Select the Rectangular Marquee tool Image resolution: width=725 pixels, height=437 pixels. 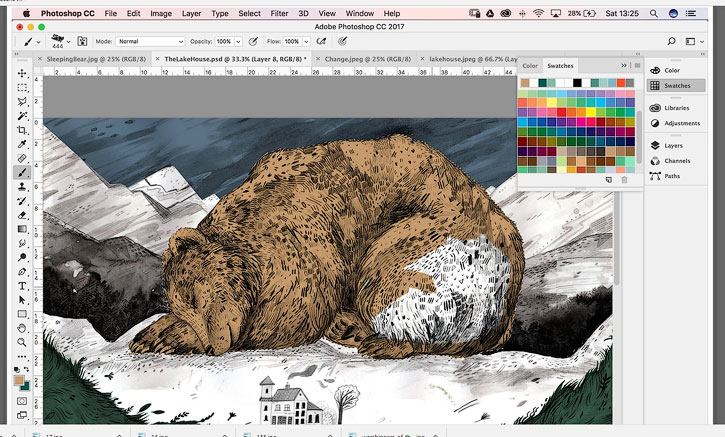(x=22, y=87)
